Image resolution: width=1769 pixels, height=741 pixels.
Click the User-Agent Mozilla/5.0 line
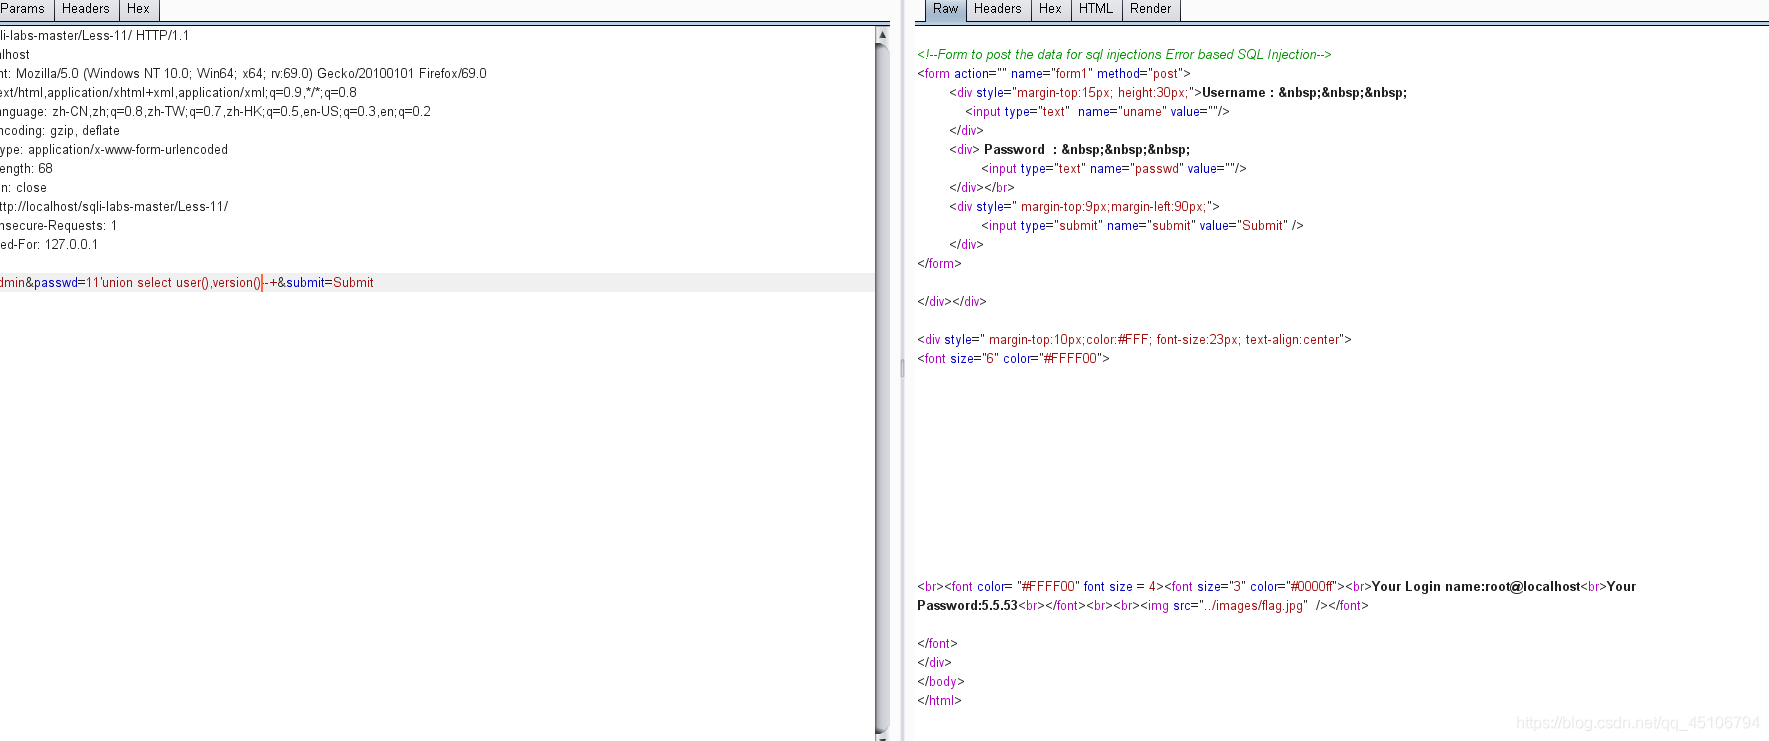click(243, 74)
